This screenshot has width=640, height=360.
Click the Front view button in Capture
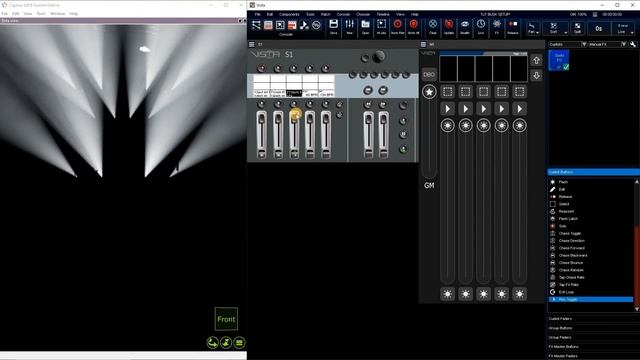(226, 319)
